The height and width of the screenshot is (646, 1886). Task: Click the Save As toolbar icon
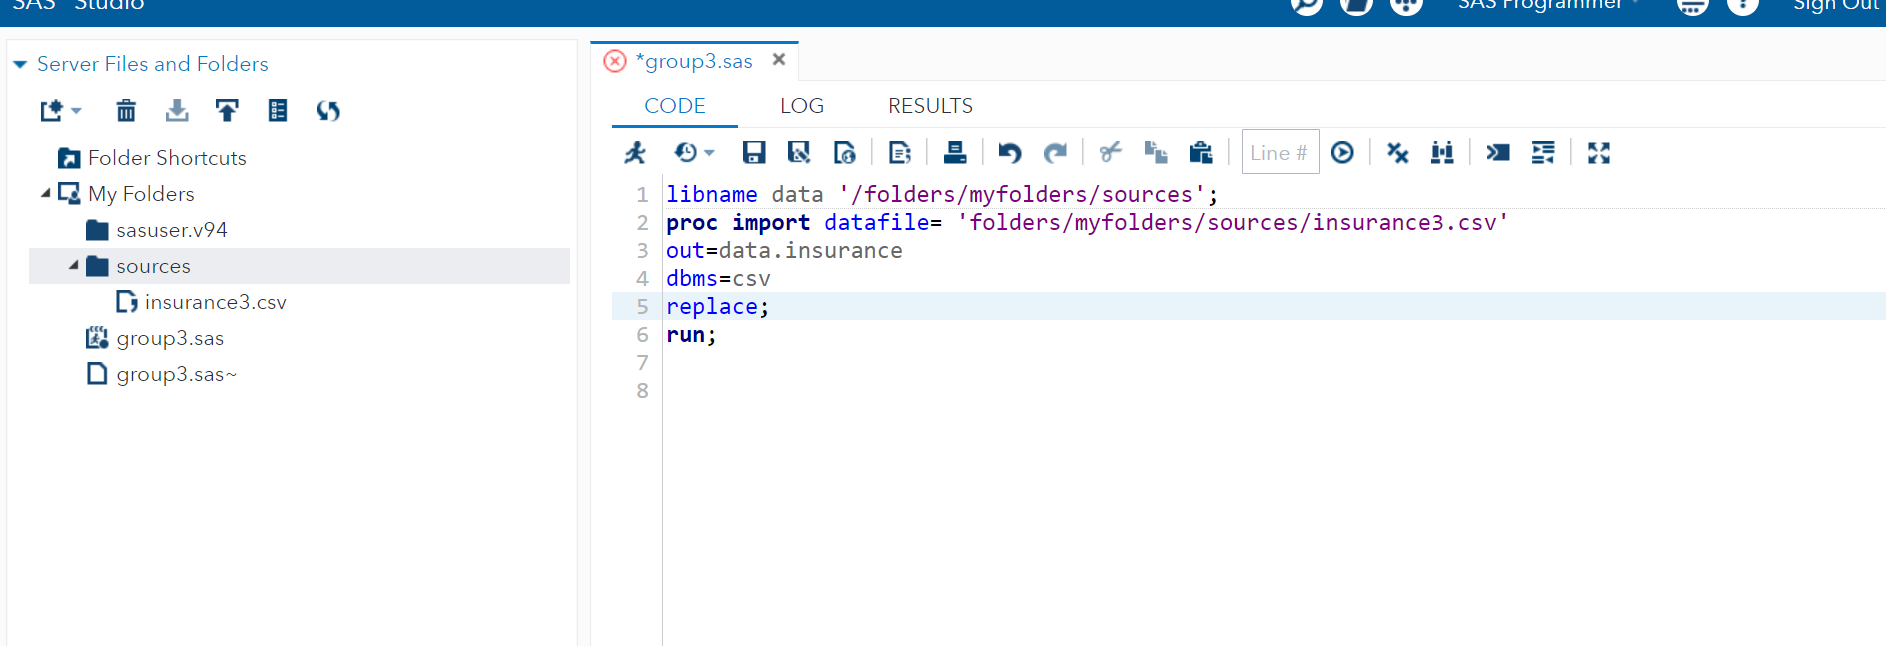pyautogui.click(x=798, y=153)
